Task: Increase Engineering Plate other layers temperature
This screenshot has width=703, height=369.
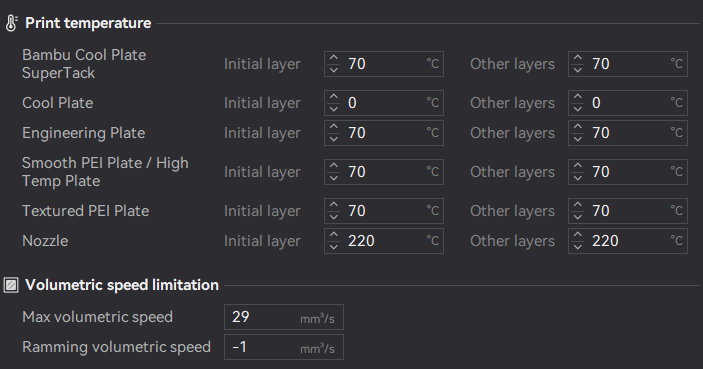Action: click(x=577, y=127)
